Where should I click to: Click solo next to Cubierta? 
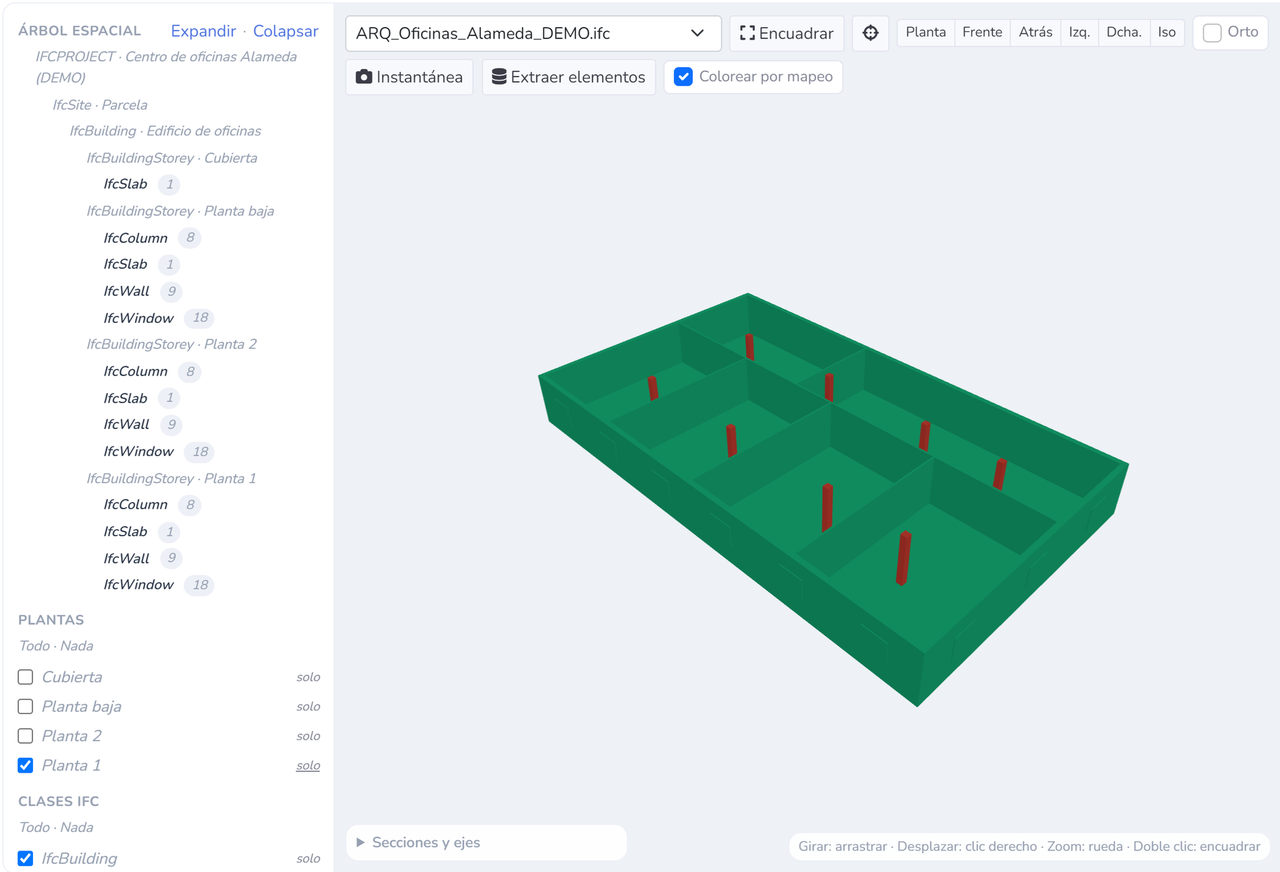(x=308, y=677)
